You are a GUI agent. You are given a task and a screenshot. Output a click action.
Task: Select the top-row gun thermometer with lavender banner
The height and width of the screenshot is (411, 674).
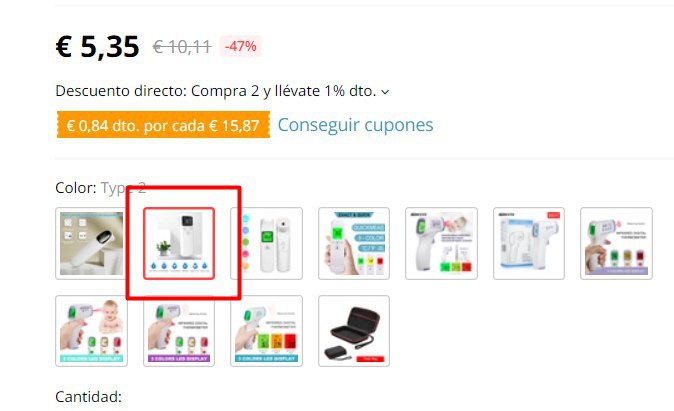pyautogui.click(x=616, y=243)
